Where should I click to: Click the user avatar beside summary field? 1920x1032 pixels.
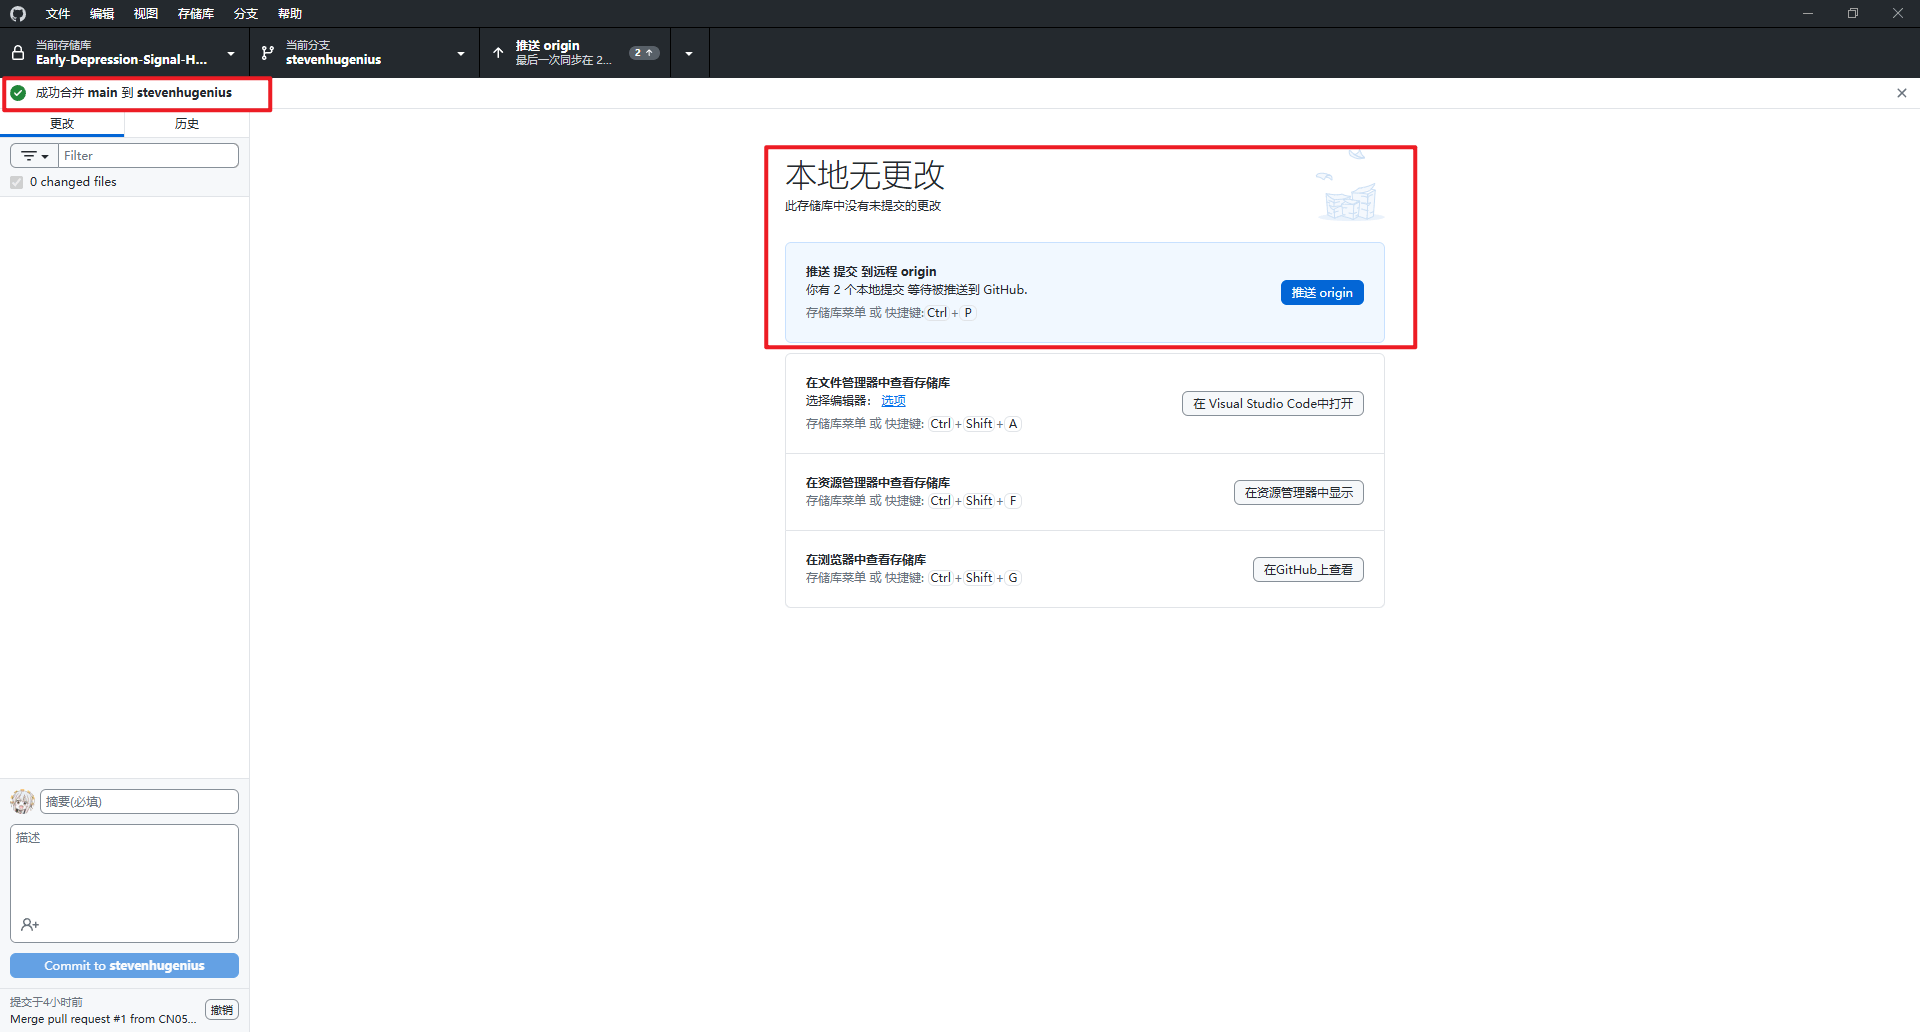(x=22, y=802)
